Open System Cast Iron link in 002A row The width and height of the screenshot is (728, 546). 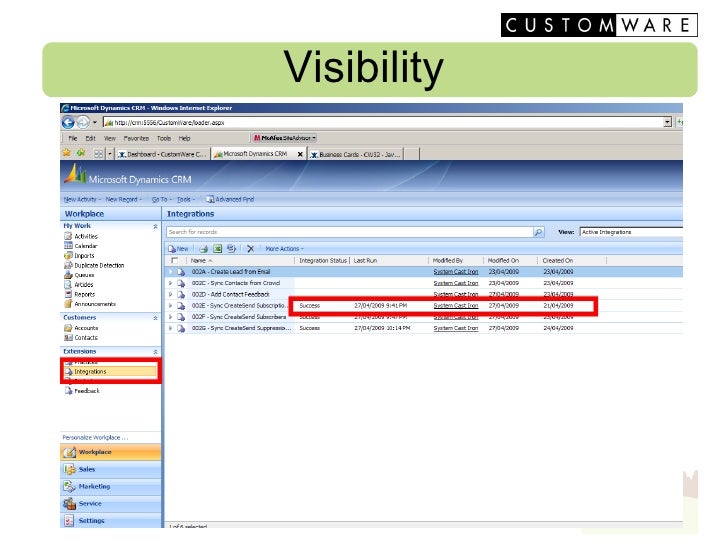click(455, 272)
